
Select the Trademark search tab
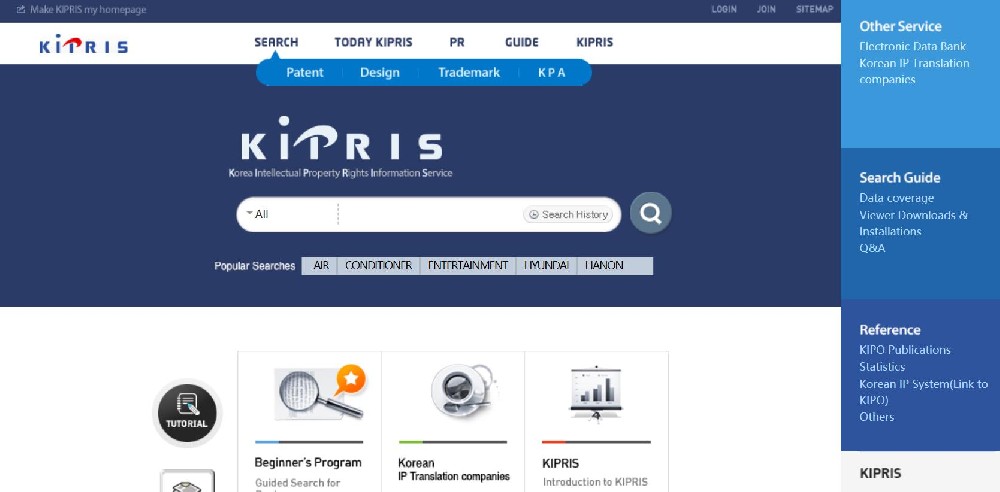[469, 73]
